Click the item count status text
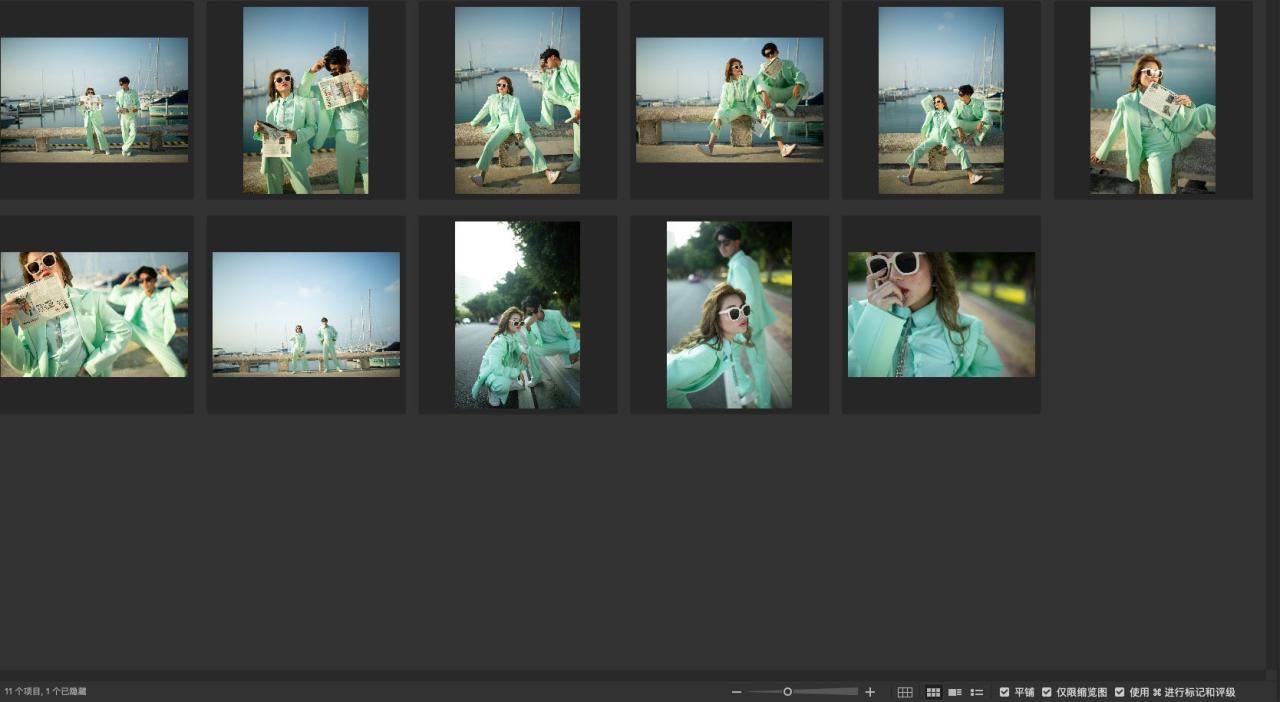 (x=46, y=692)
